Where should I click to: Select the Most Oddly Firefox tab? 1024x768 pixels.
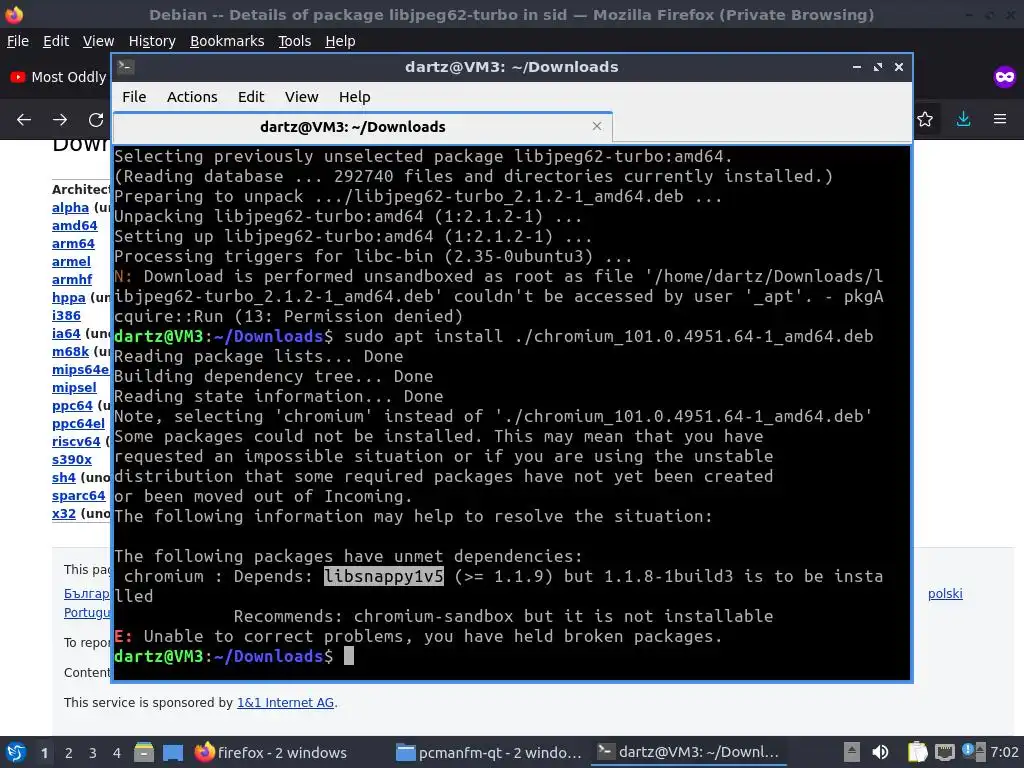click(x=57, y=77)
